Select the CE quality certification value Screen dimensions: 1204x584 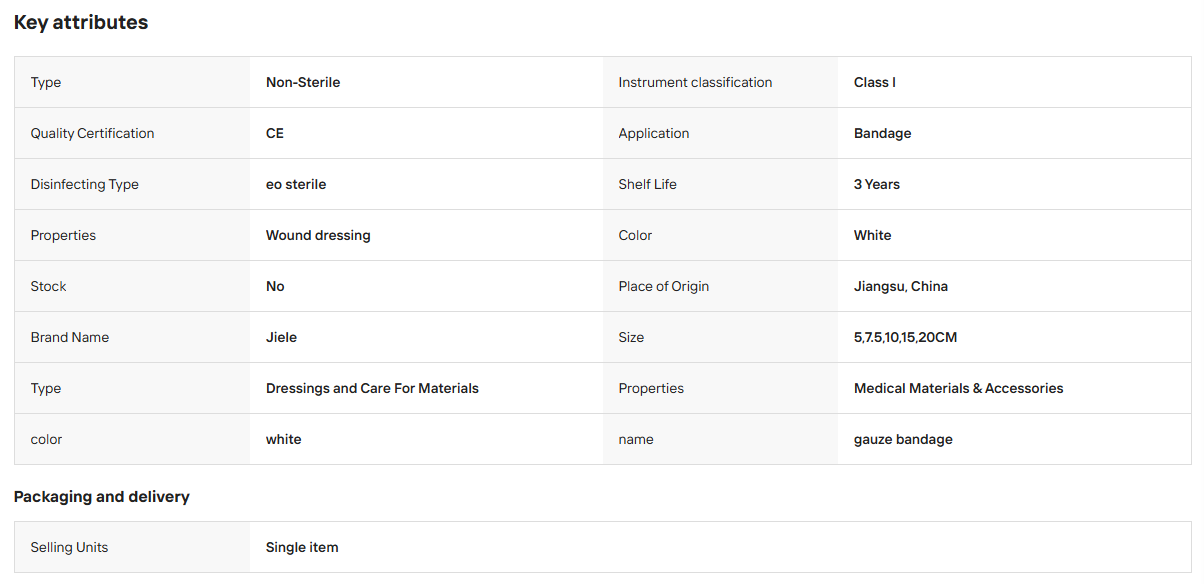[x=275, y=133]
